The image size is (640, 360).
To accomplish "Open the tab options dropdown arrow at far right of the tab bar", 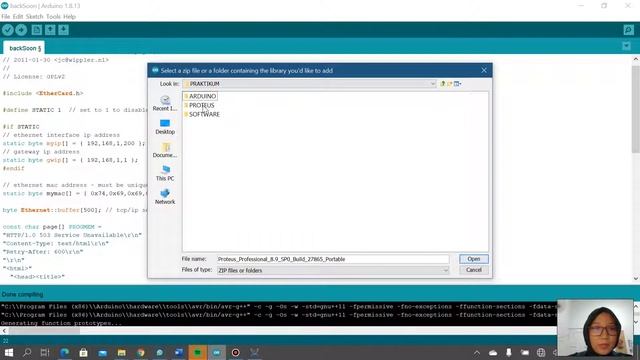I will [x=627, y=46].
